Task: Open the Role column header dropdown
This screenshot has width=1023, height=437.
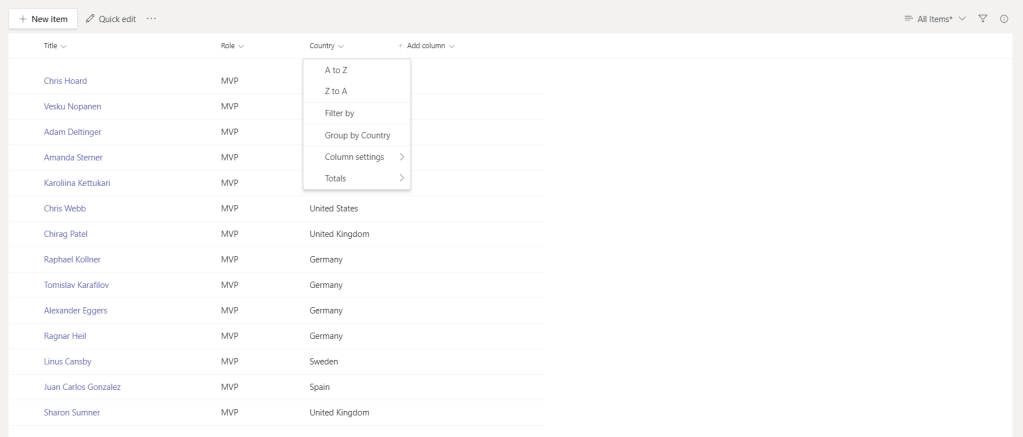Action: (x=232, y=46)
